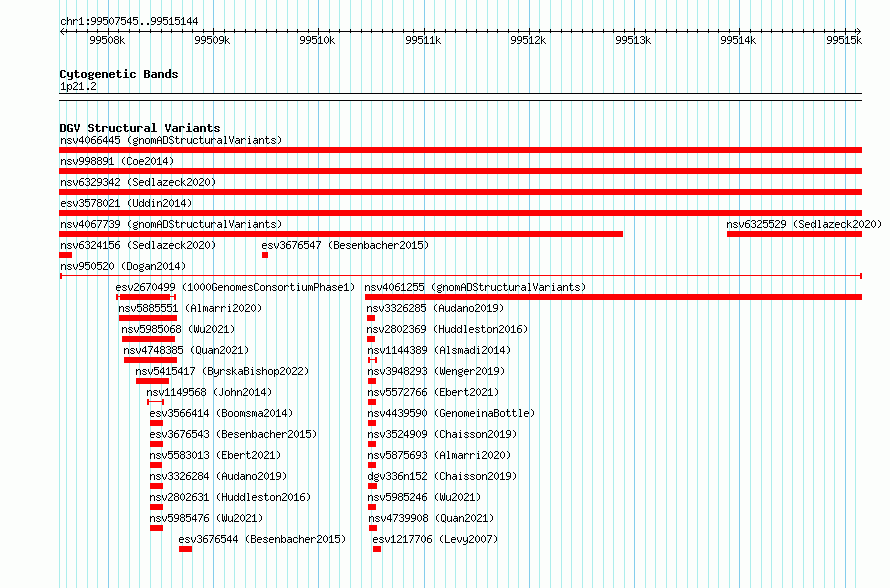Click the chr1:99507545..99515144 region label
Viewport: 890px width, 588px height.
[x=129, y=21]
